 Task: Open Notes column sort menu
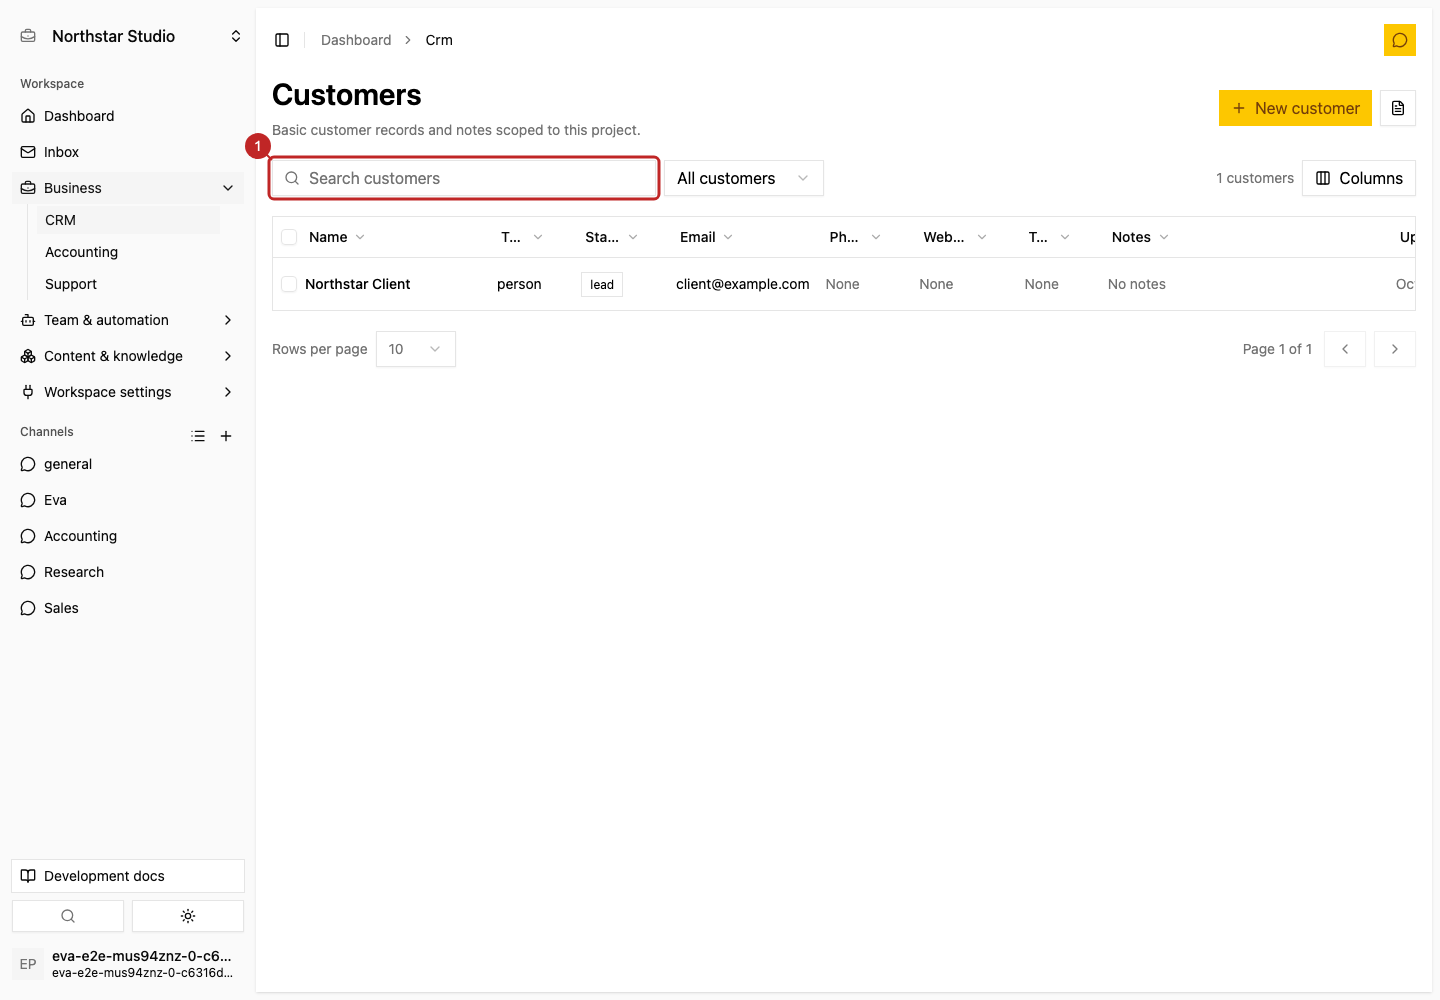1140,237
